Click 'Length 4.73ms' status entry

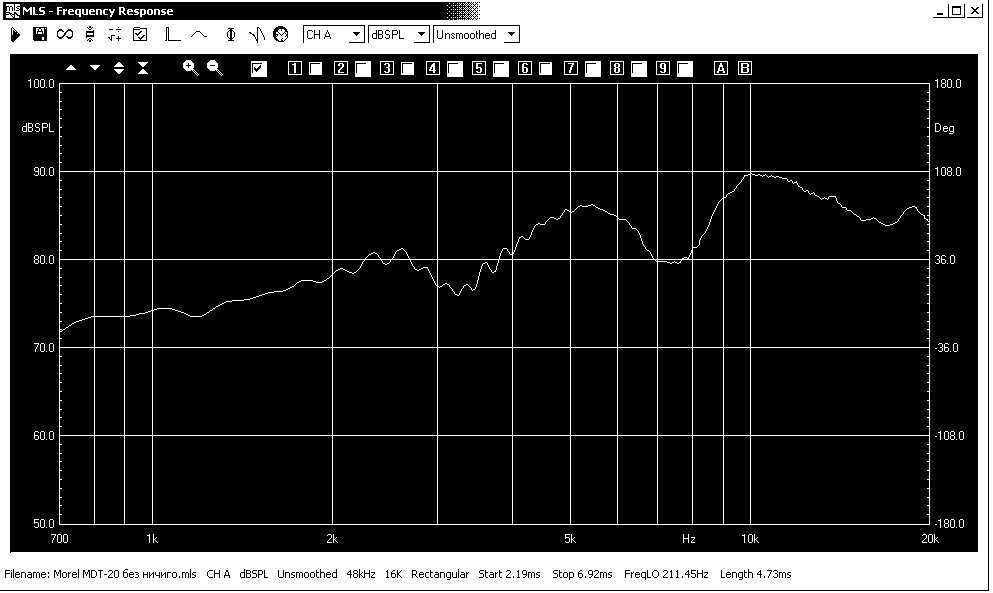pos(756,574)
